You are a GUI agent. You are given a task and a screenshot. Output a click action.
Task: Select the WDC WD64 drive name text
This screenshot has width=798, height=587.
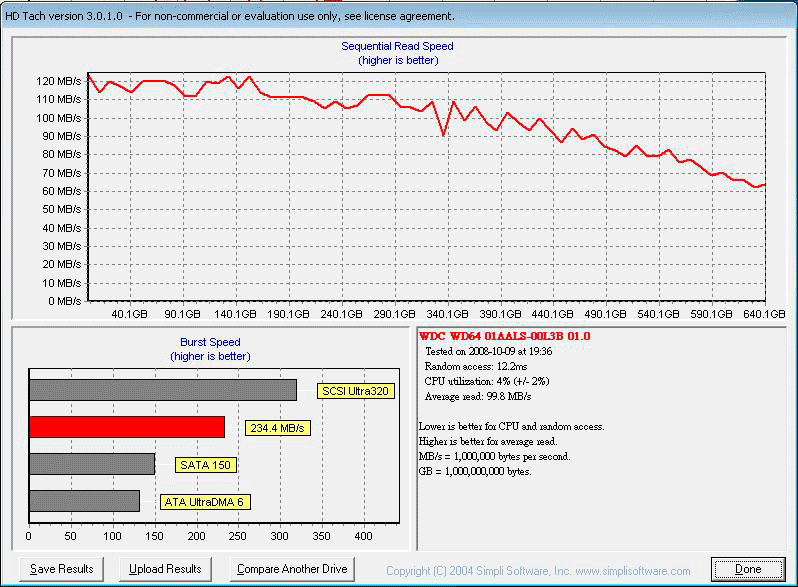pyautogui.click(x=504, y=336)
